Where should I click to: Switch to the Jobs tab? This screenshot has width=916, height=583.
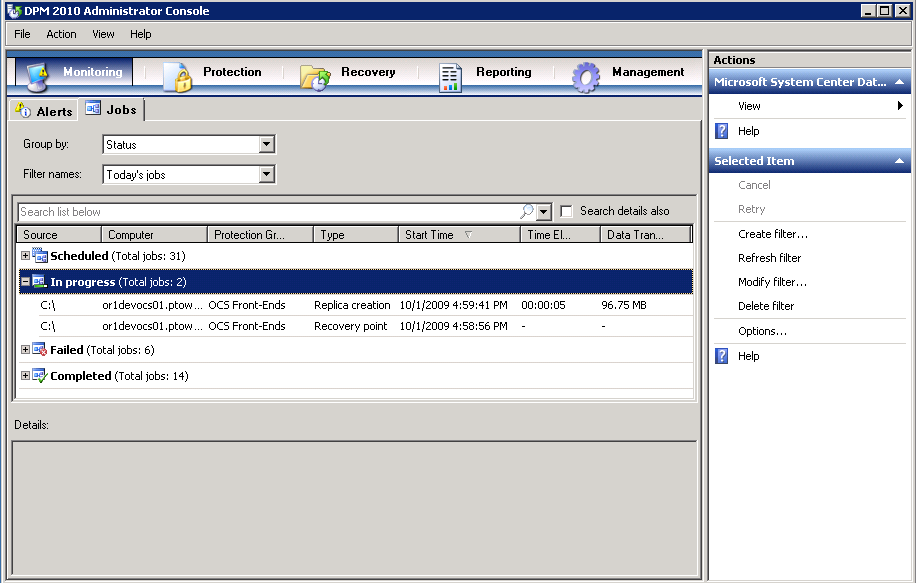(112, 109)
